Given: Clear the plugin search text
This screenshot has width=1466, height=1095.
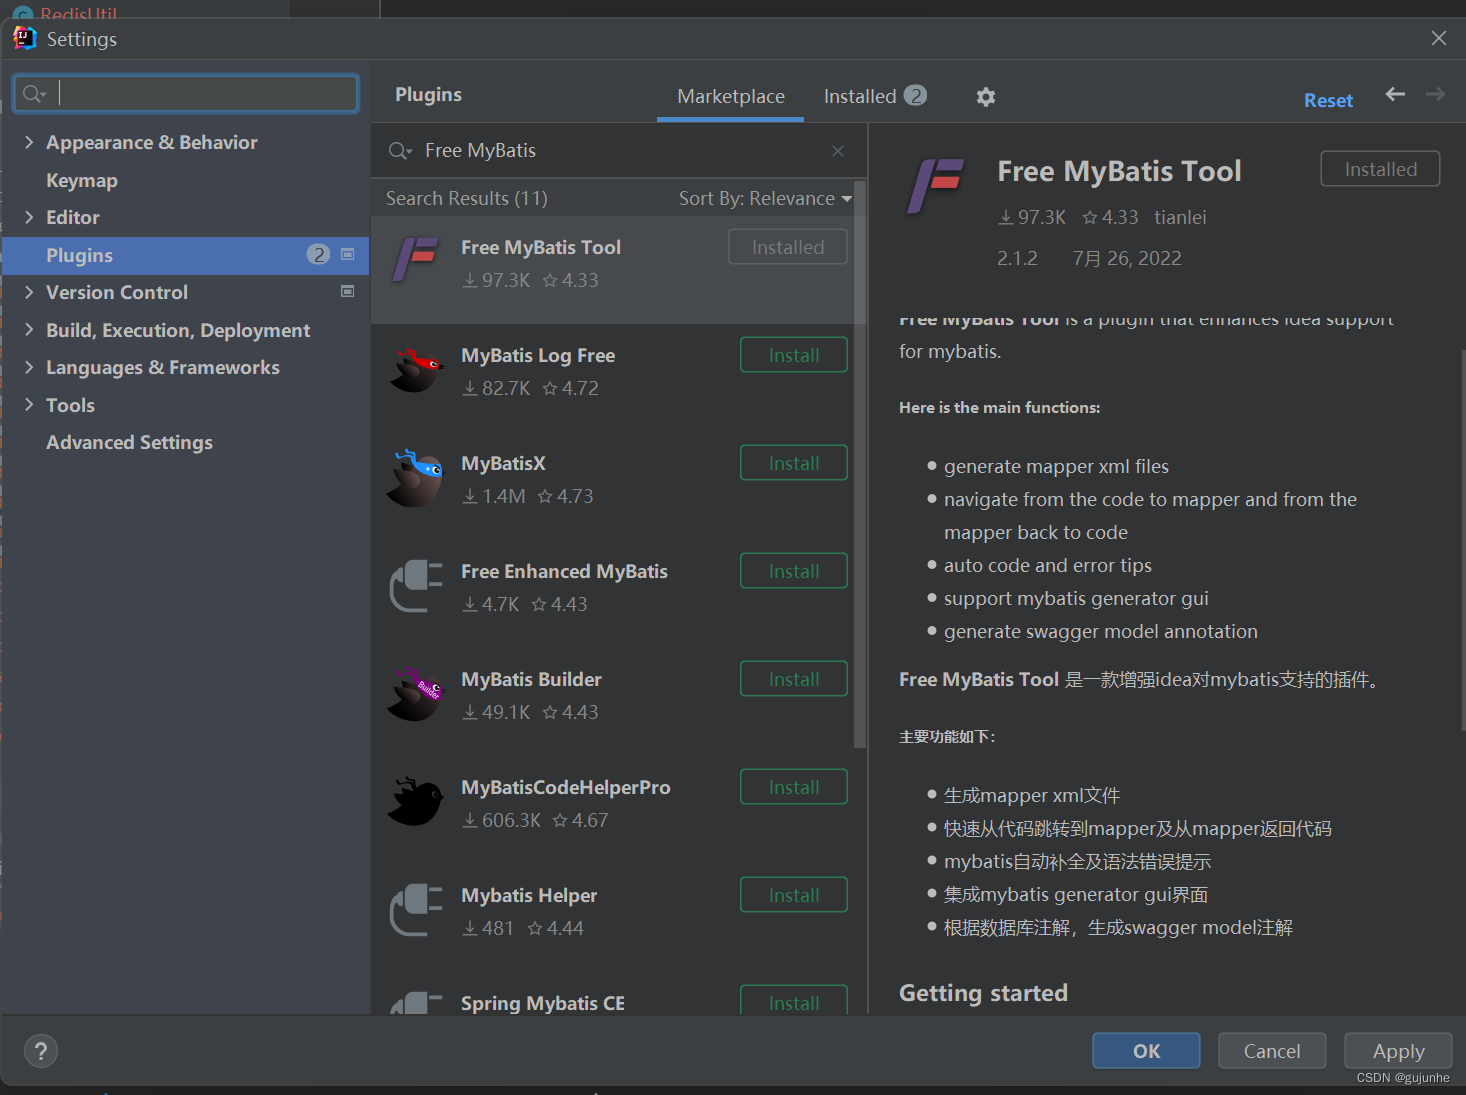Looking at the screenshot, I should [838, 151].
